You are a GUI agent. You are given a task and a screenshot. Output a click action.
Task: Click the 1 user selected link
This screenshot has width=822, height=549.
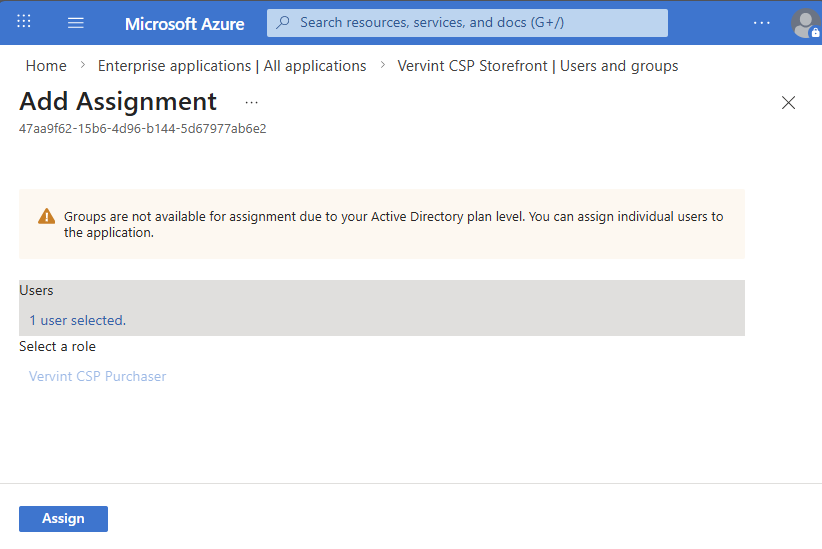(78, 320)
